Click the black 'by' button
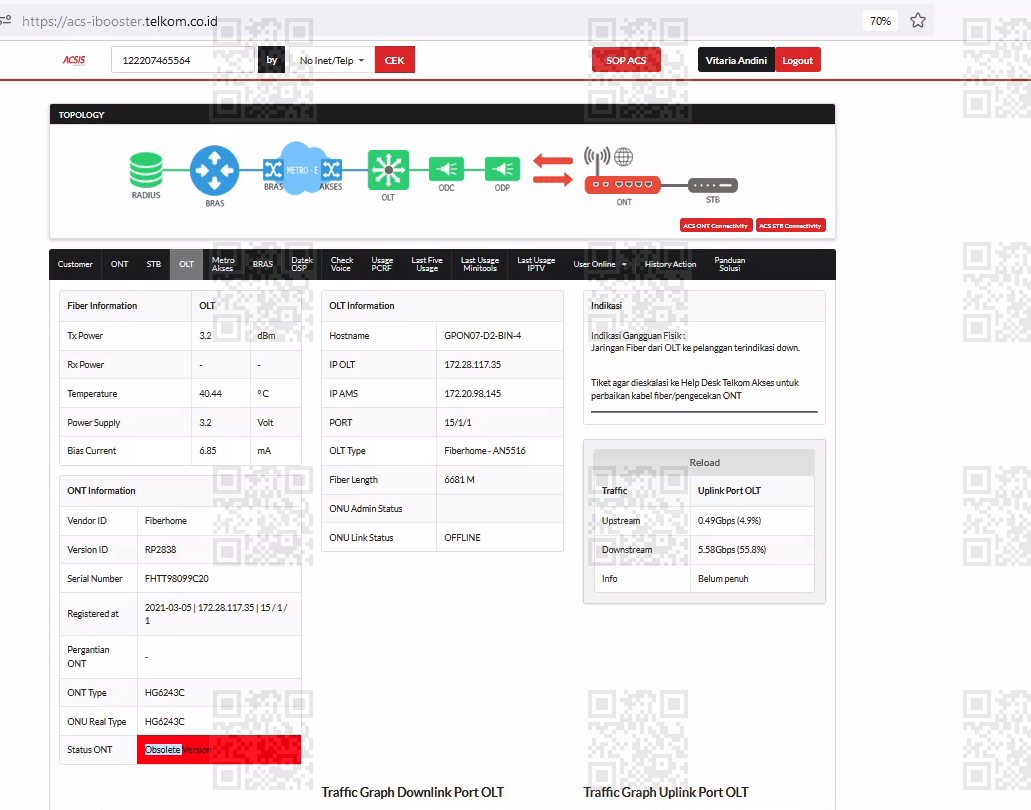This screenshot has height=810, width=1031. (x=272, y=60)
